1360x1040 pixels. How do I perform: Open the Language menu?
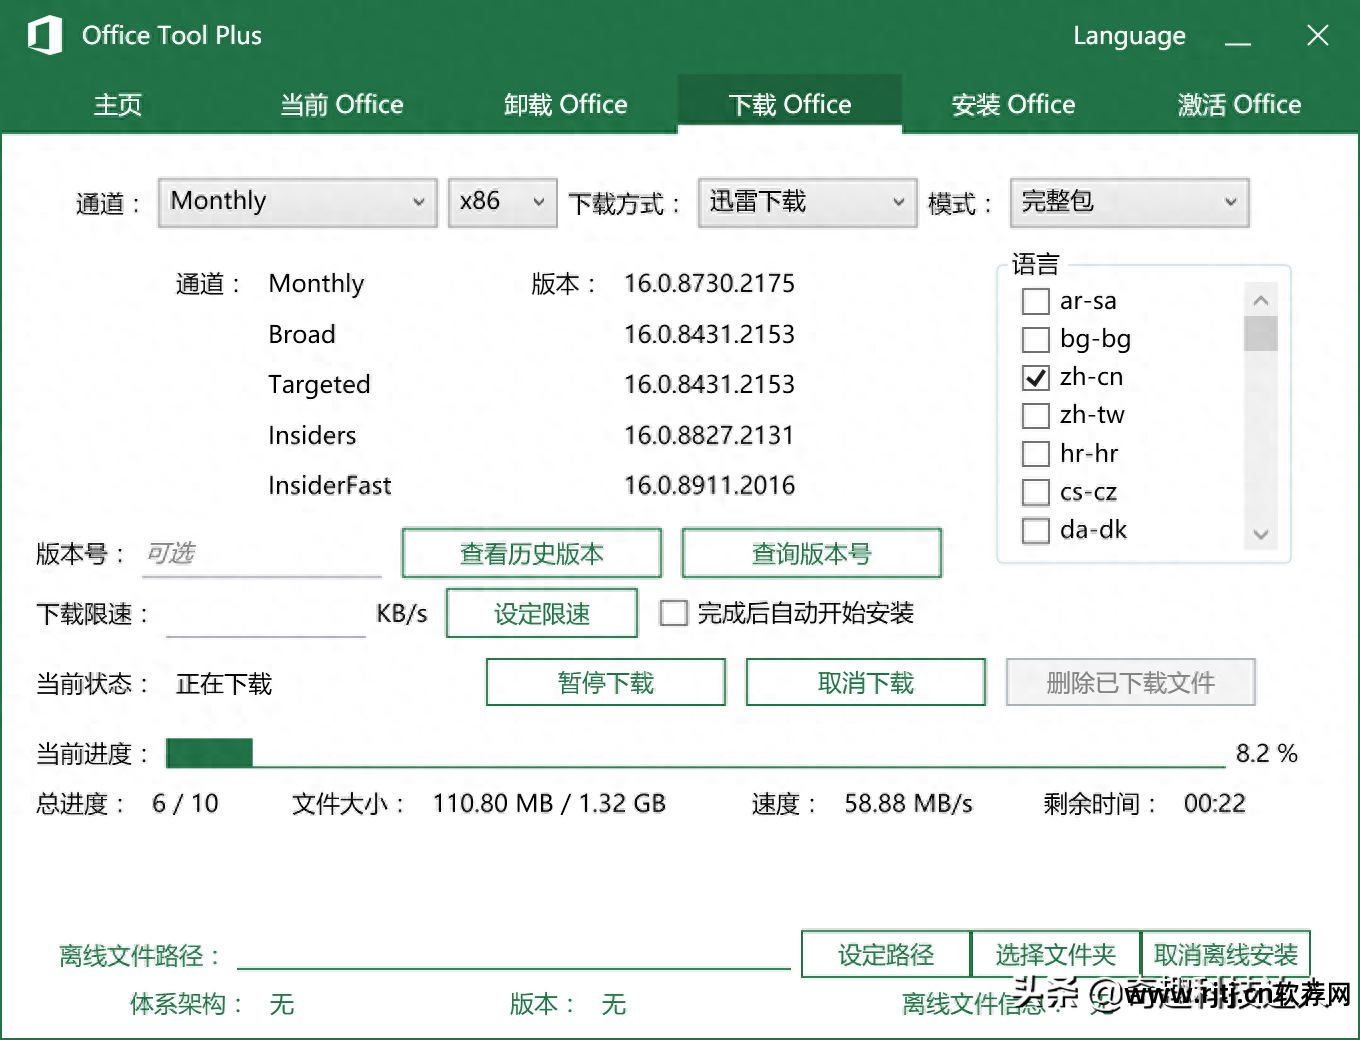1129,36
